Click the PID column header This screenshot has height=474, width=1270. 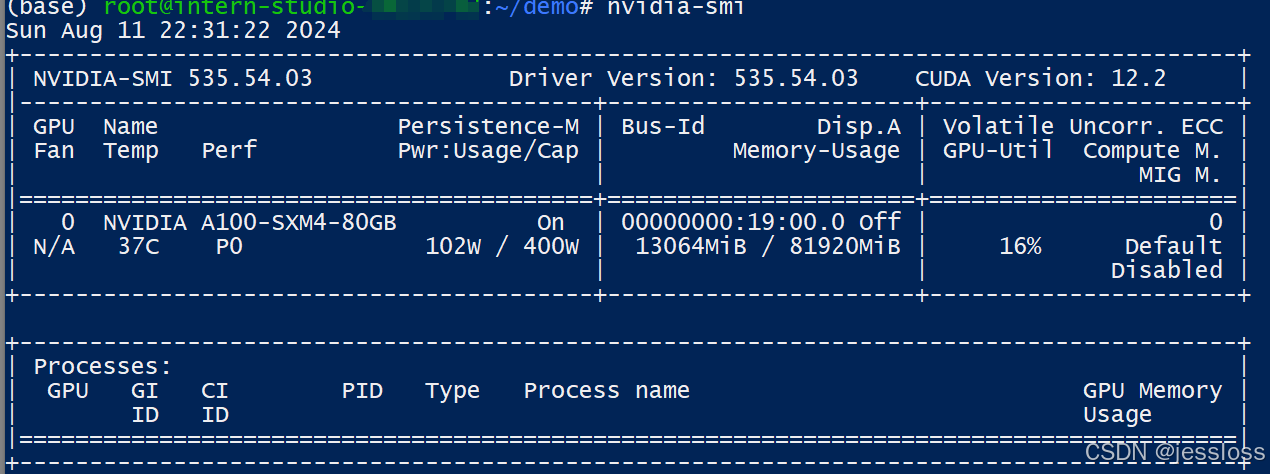click(x=362, y=390)
